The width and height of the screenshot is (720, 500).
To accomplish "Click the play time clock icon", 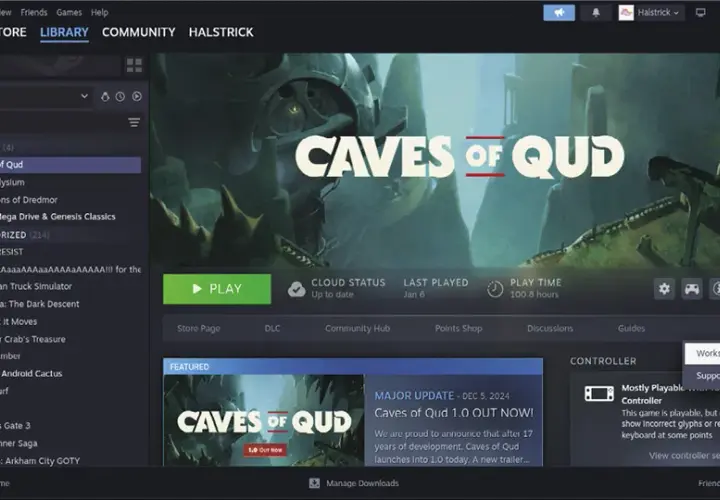I will (x=495, y=289).
